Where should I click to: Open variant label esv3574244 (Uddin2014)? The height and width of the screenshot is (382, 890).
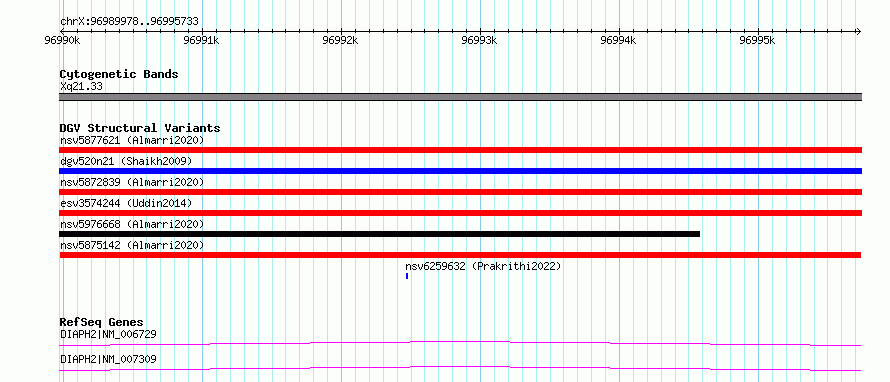coord(126,203)
